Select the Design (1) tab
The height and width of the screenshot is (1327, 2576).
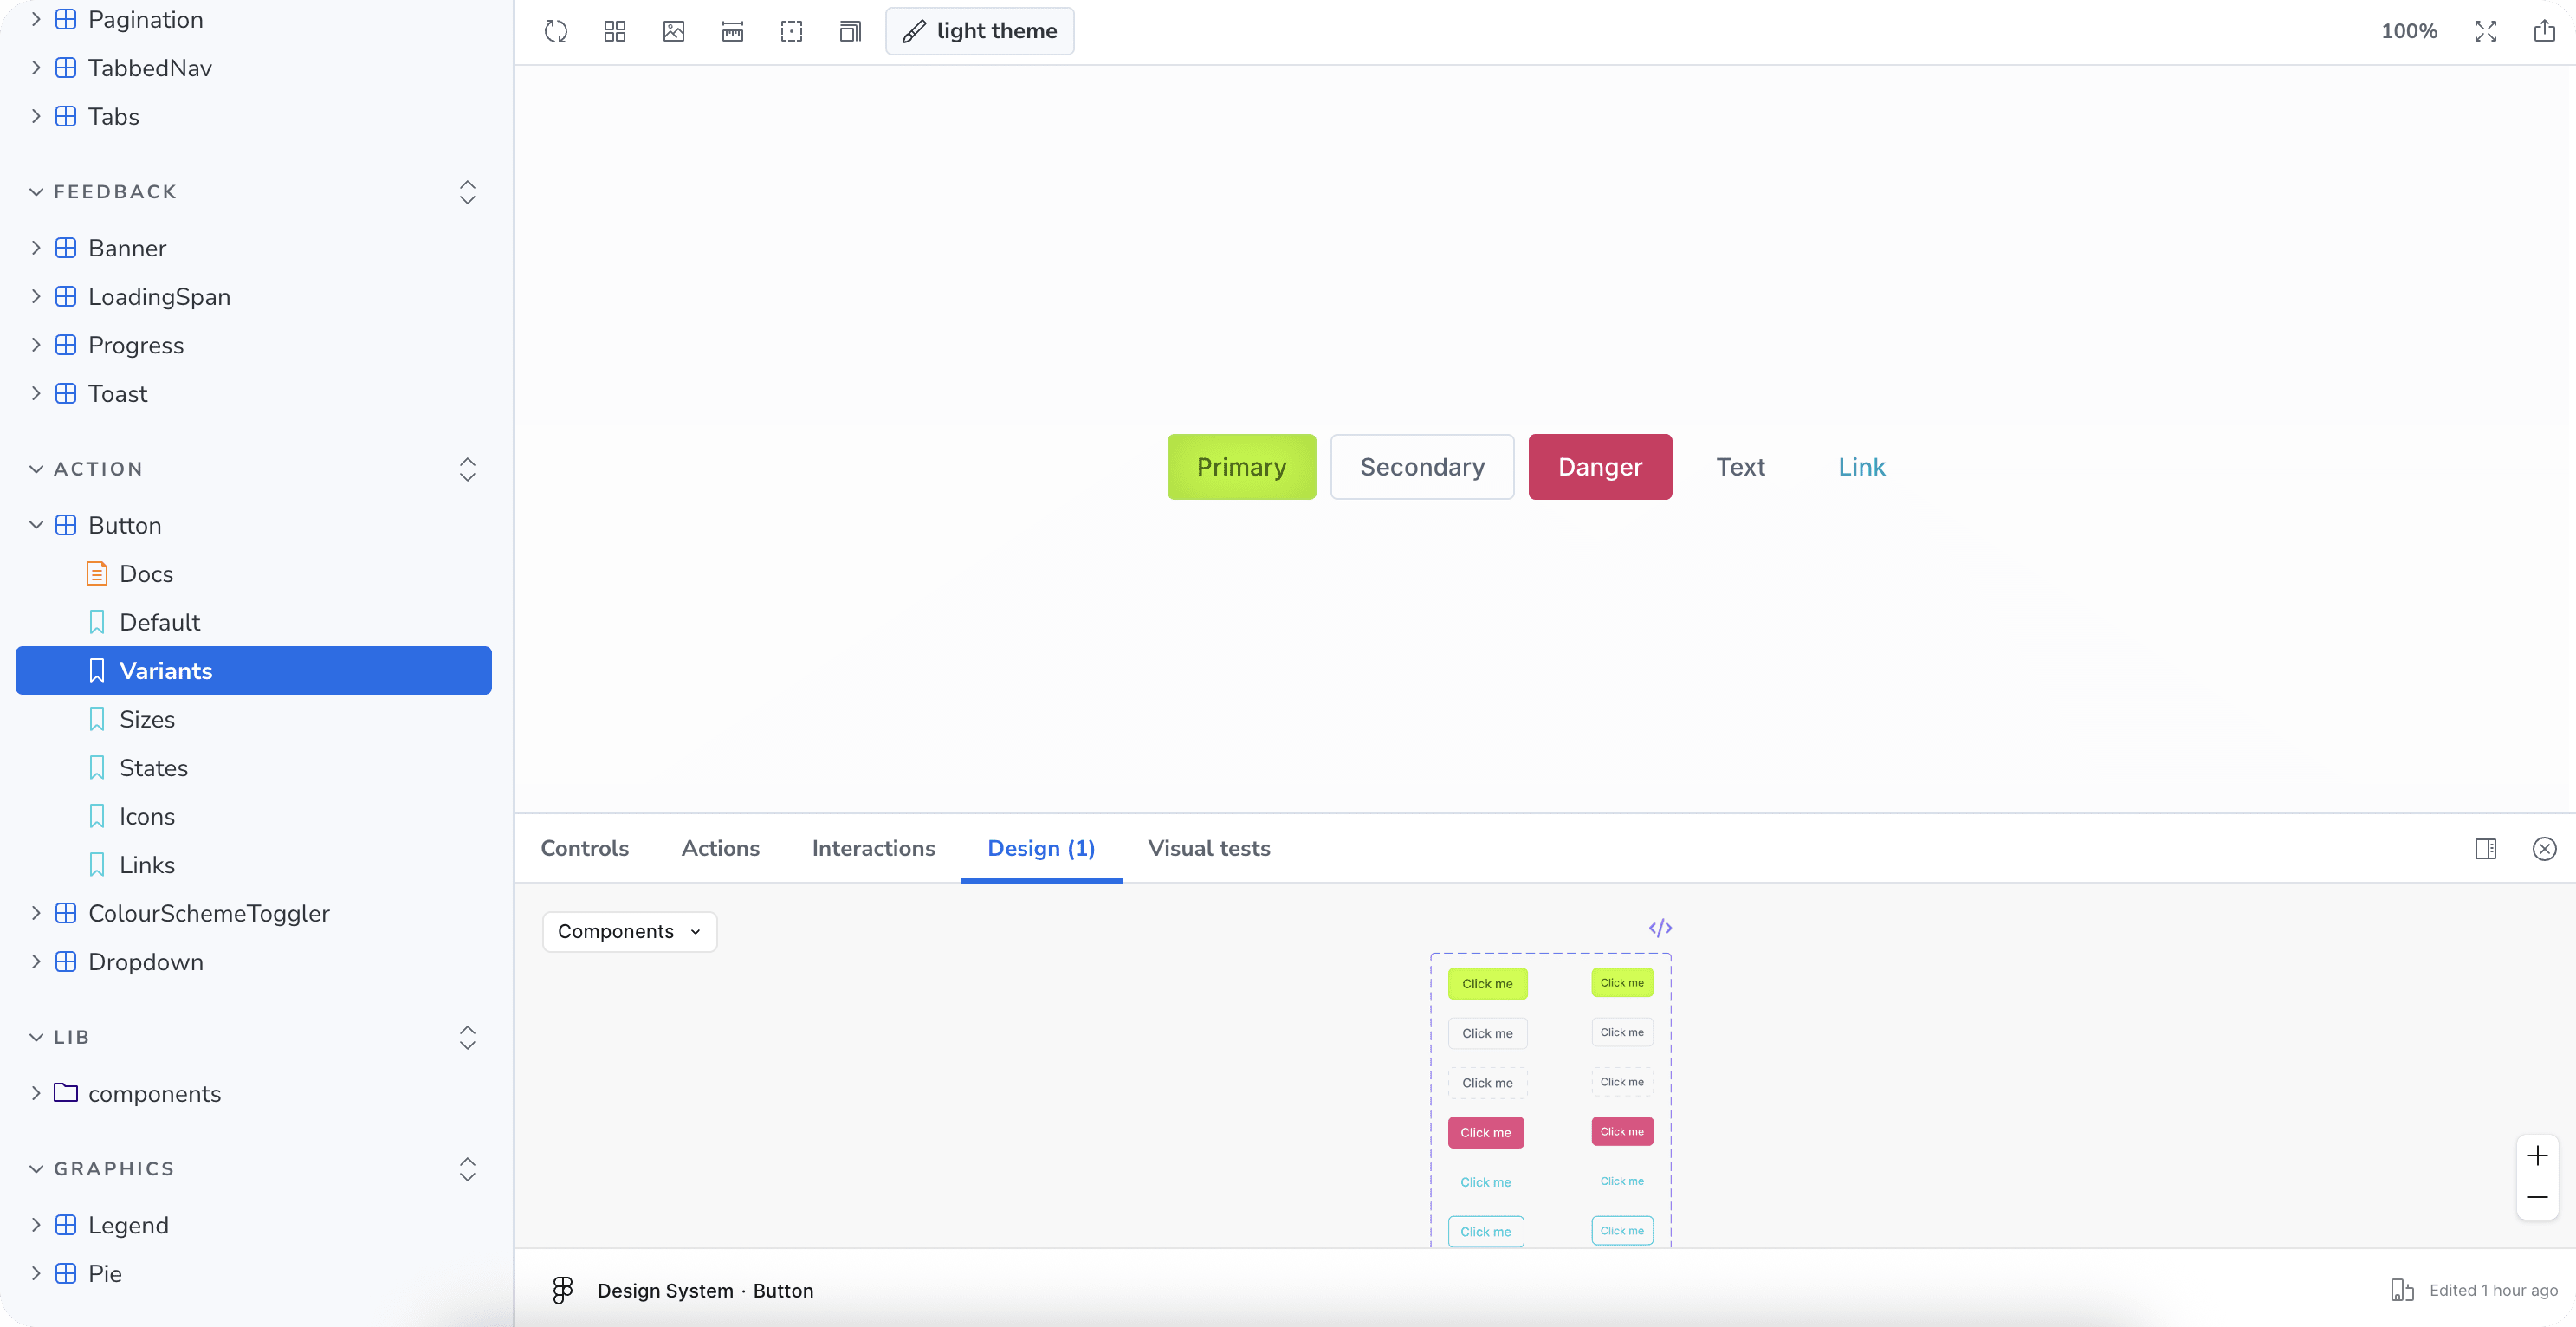(1041, 848)
